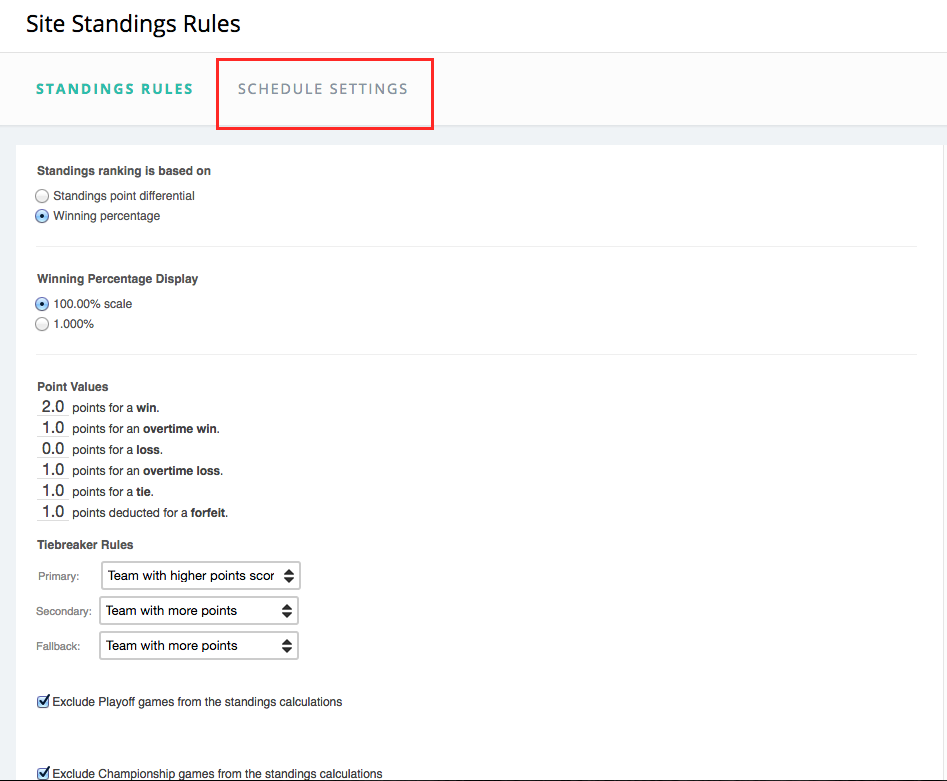Select the overtime win points field
947x781 pixels.
pos(53,427)
